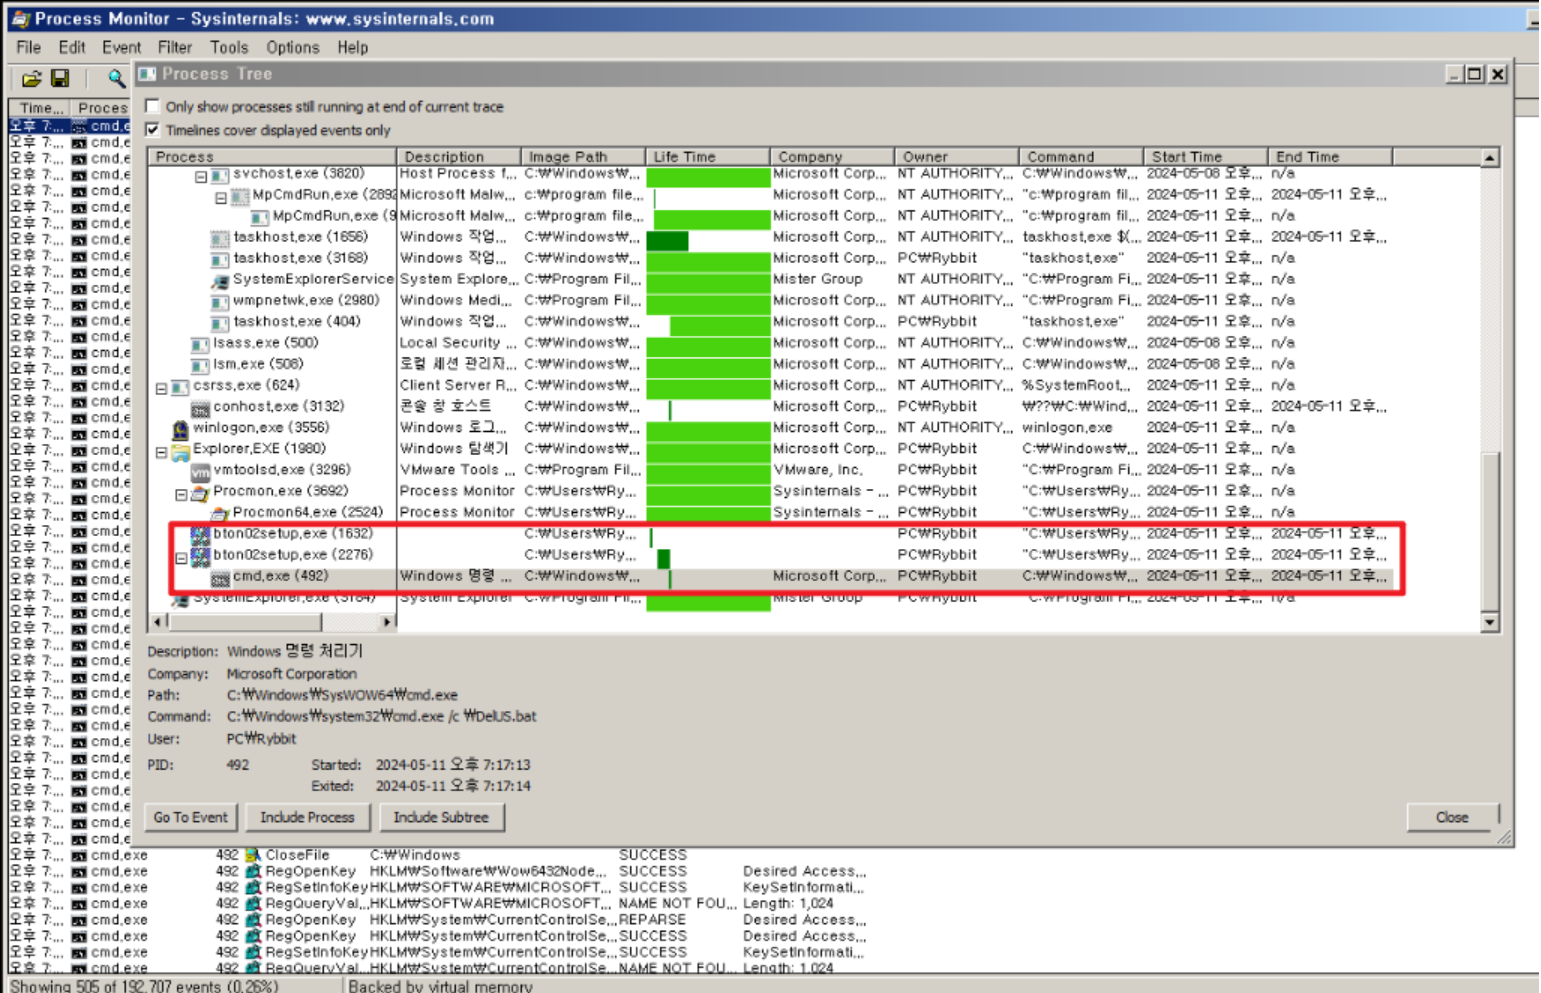Click the bton02setup.exe (2276) life time bar
This screenshot has width=1541, height=993.
coord(664,558)
